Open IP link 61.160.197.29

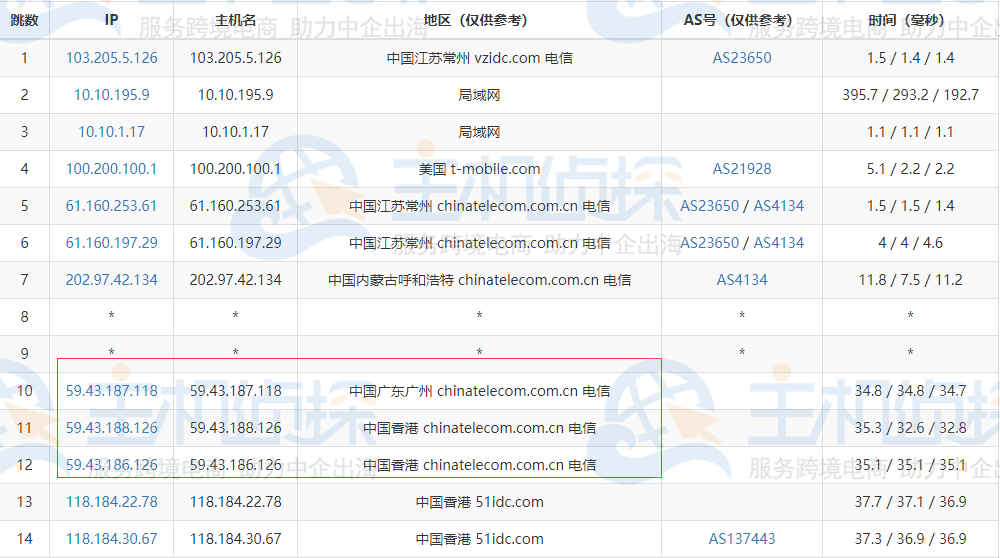112,243
